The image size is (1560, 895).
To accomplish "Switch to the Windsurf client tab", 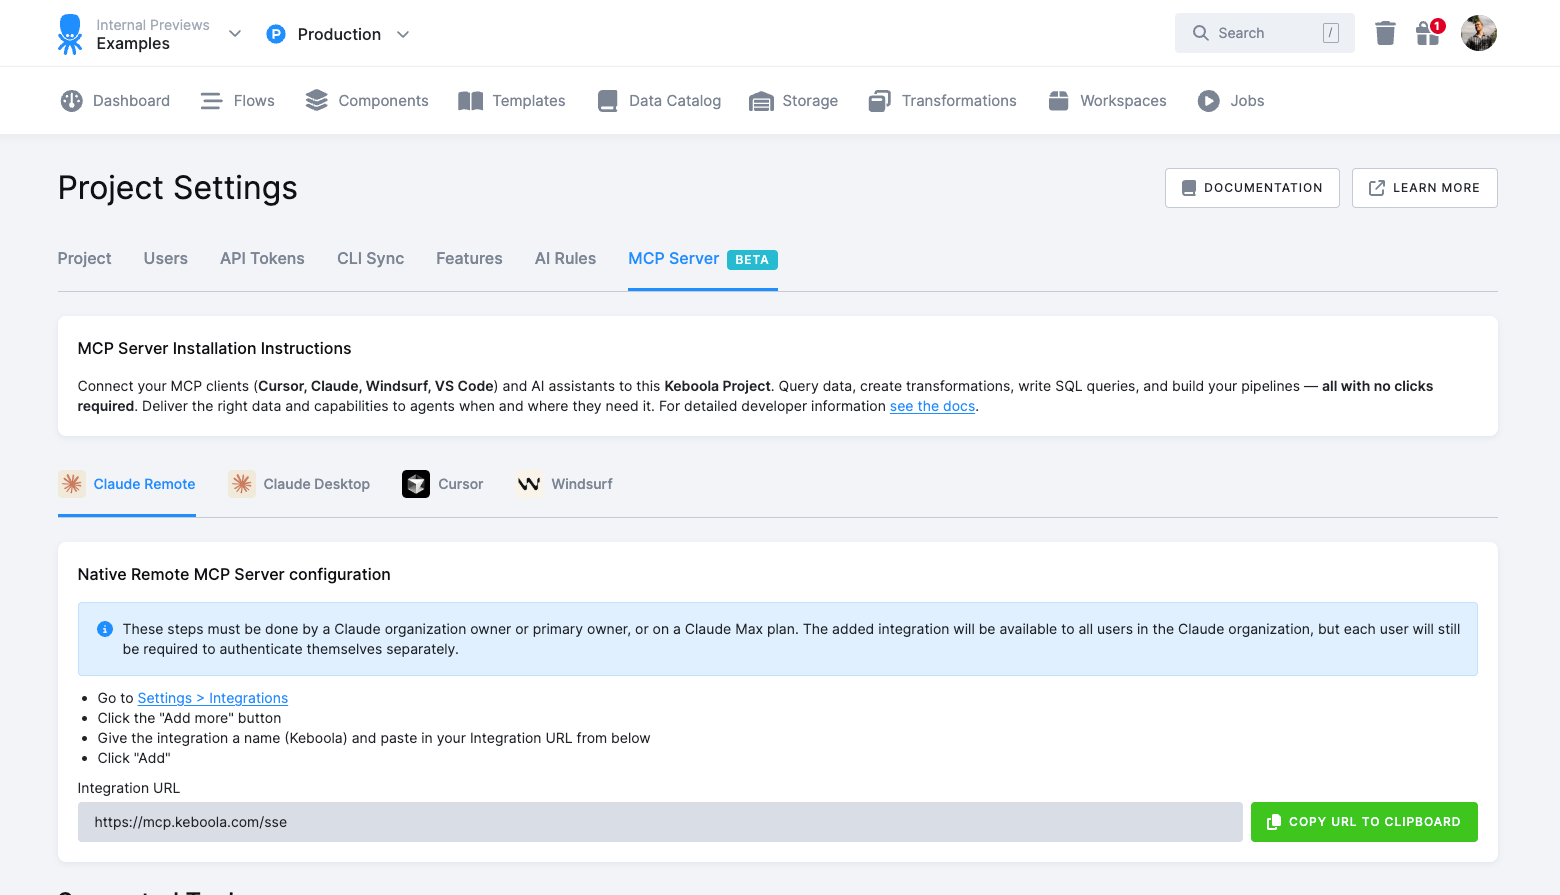I will point(565,484).
